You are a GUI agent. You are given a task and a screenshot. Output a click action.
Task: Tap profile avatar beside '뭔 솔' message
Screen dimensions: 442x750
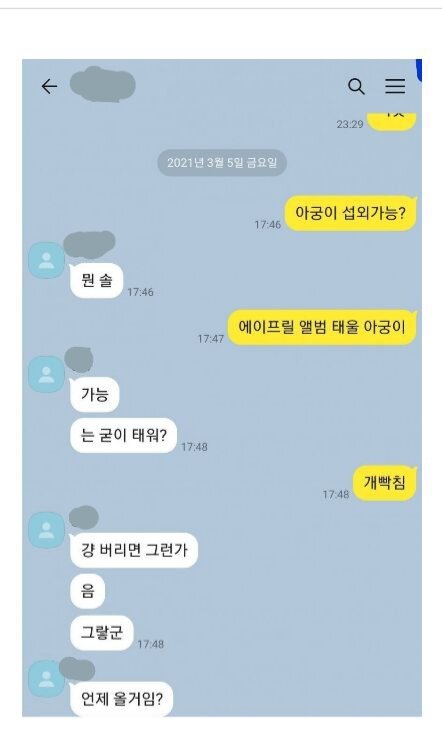coord(46,260)
